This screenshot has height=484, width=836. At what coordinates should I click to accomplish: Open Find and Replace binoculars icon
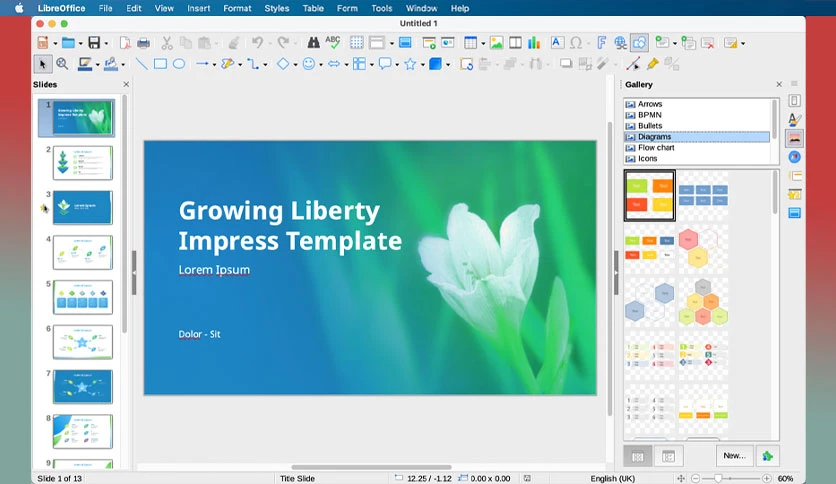point(314,43)
